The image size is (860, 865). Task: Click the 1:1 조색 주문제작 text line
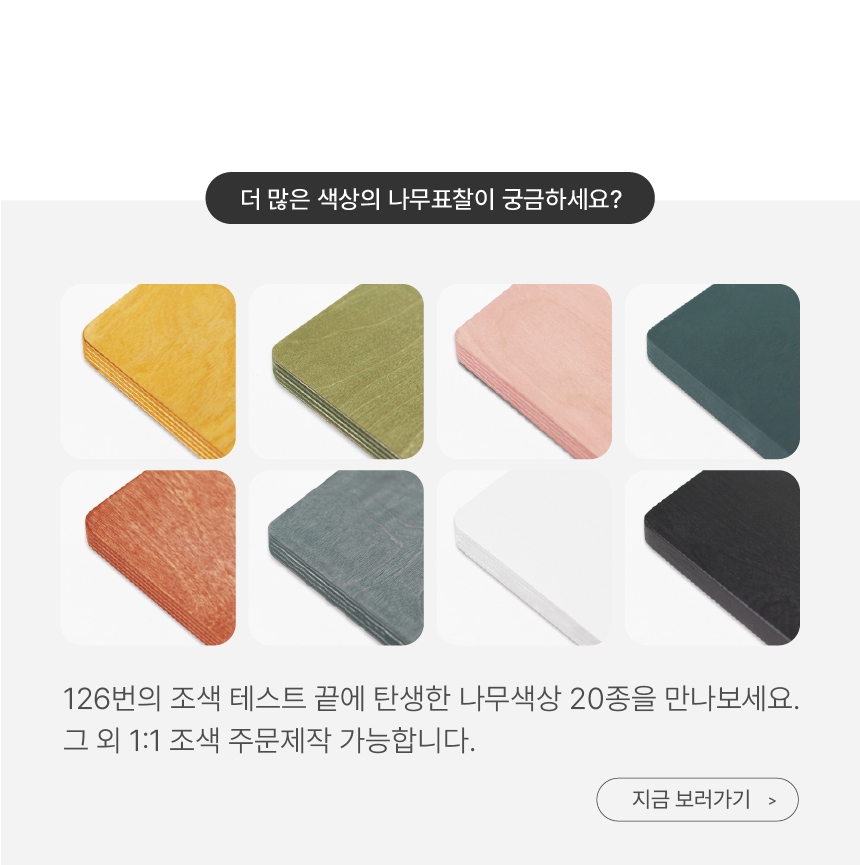pyautogui.click(x=269, y=740)
